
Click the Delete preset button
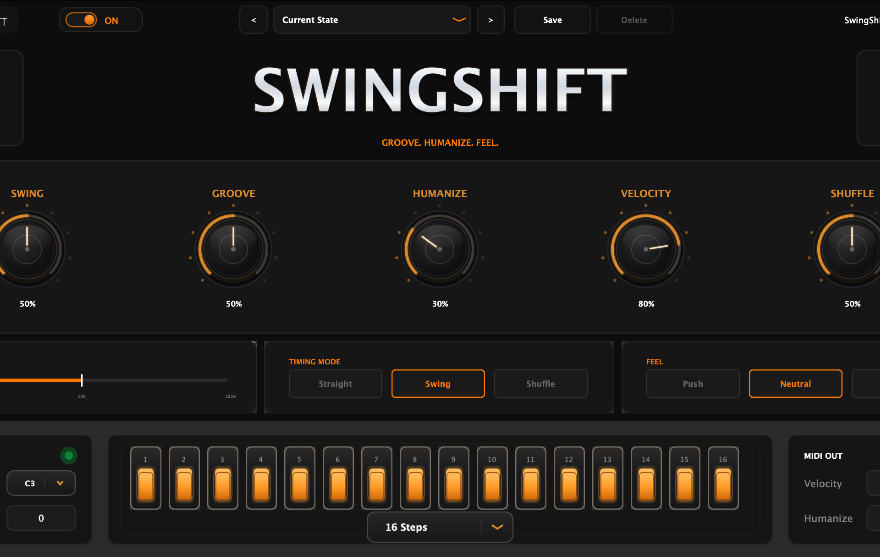pyautogui.click(x=634, y=20)
